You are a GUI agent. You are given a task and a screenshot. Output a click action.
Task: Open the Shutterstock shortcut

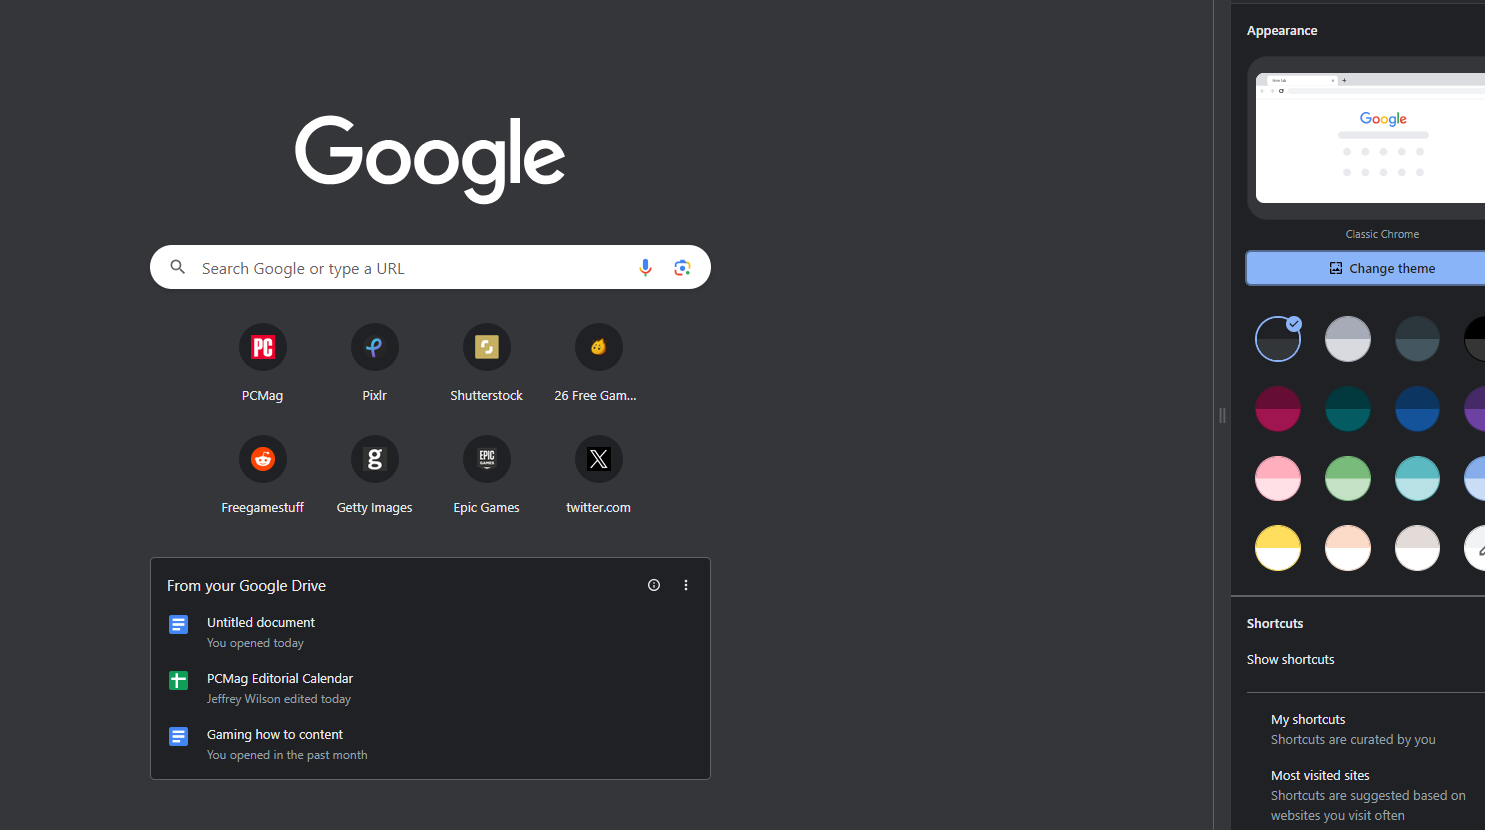[x=486, y=348]
